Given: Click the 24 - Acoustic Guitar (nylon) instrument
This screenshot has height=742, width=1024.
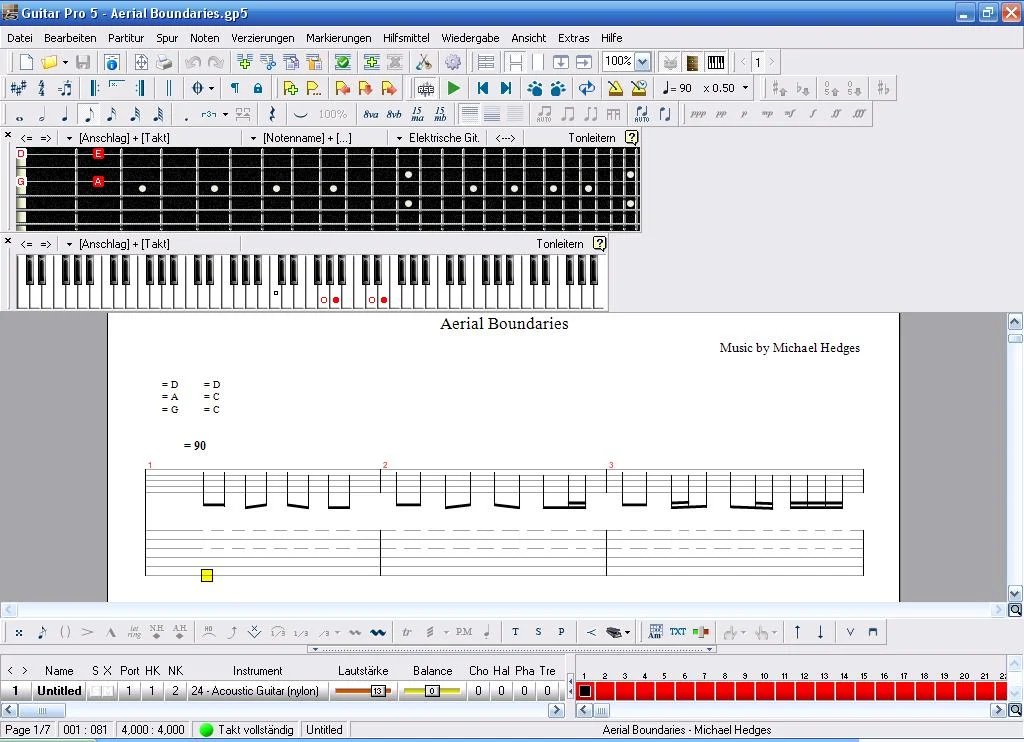Looking at the screenshot, I should pyautogui.click(x=255, y=691).
